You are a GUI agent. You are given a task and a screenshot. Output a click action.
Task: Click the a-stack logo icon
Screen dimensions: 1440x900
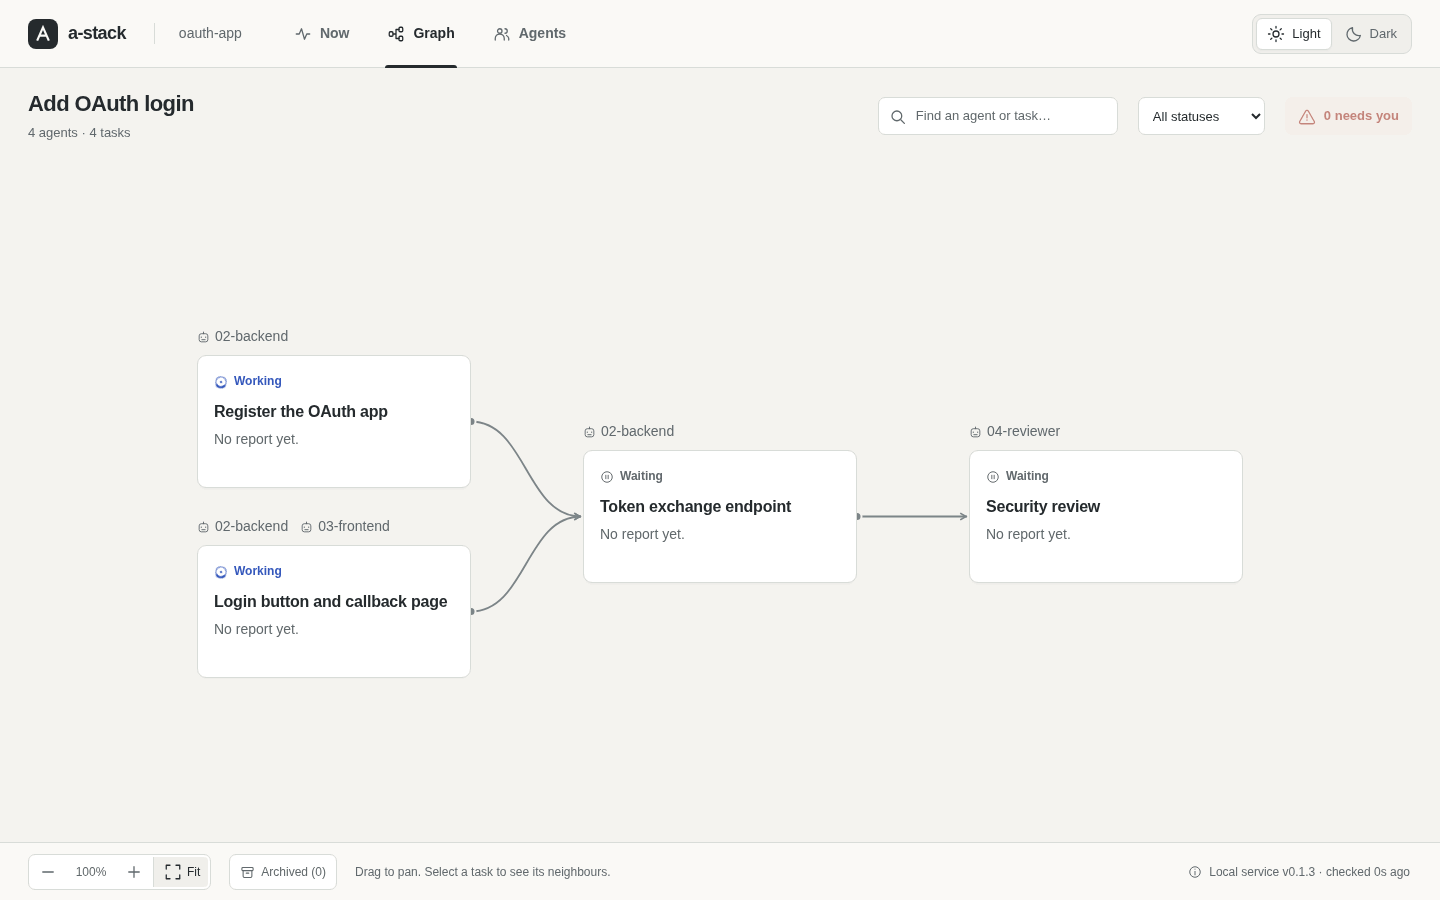pos(43,34)
